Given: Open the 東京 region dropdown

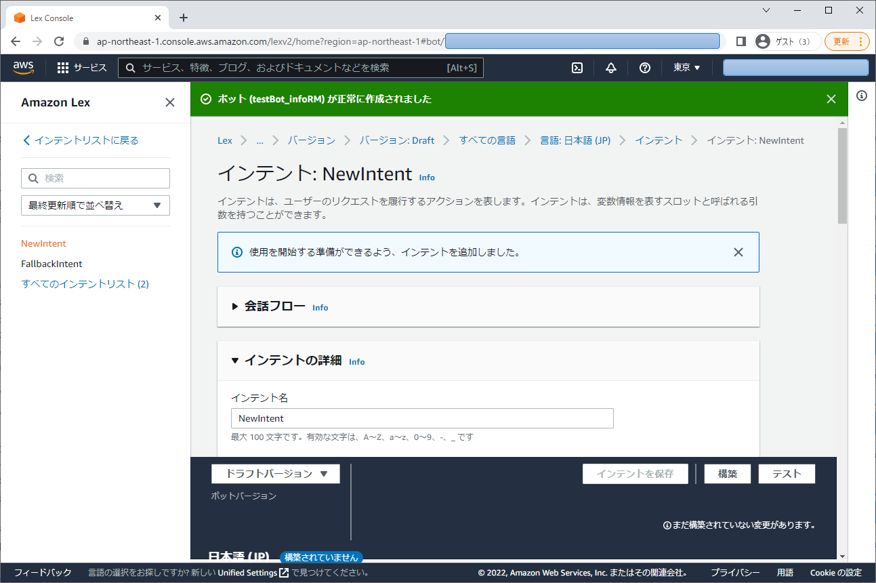Looking at the screenshot, I should tap(686, 68).
